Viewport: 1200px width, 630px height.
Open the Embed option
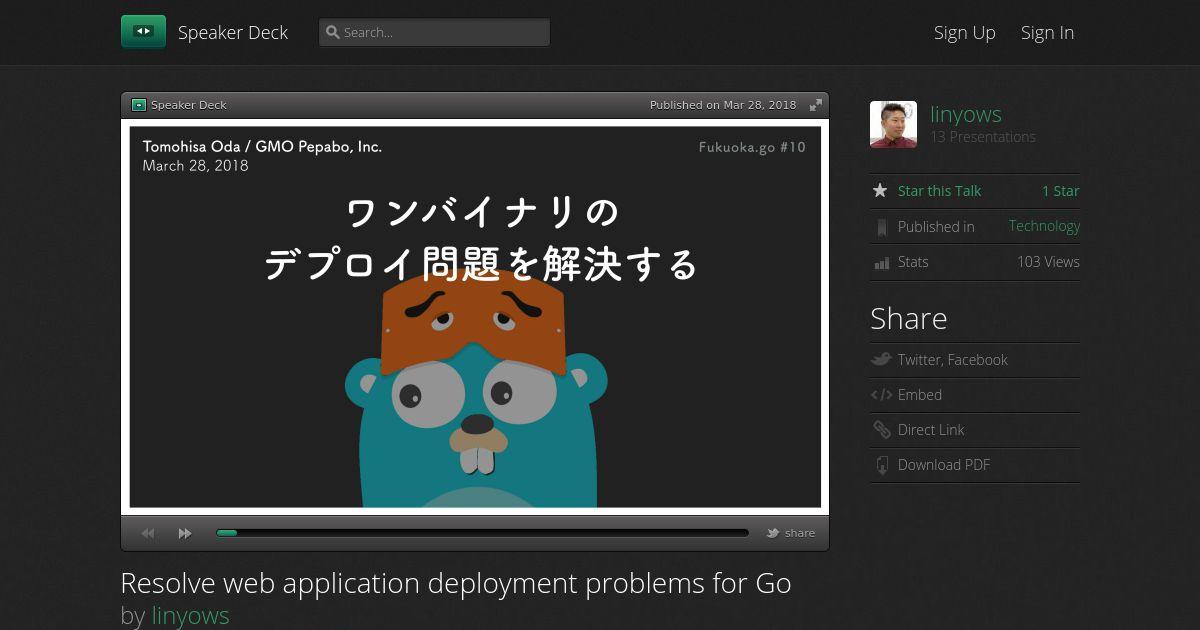tap(920, 395)
